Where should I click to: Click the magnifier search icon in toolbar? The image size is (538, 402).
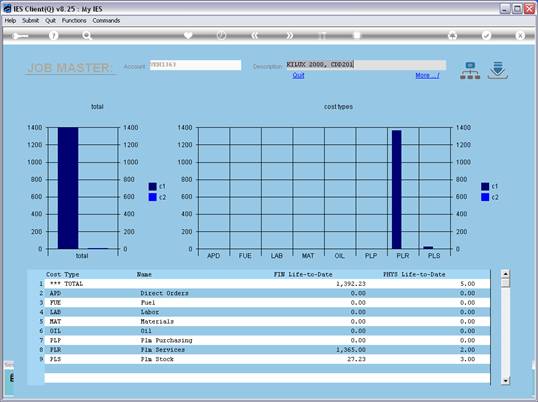(x=87, y=35)
